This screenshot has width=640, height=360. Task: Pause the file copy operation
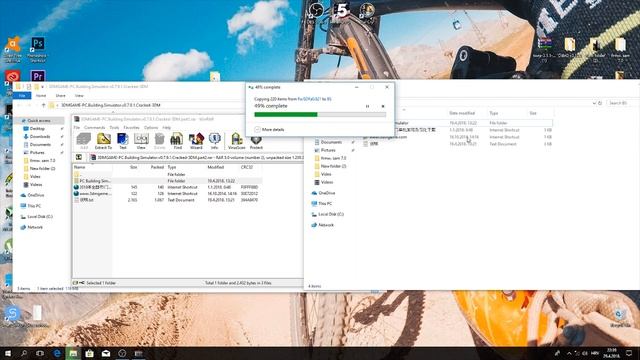367,107
